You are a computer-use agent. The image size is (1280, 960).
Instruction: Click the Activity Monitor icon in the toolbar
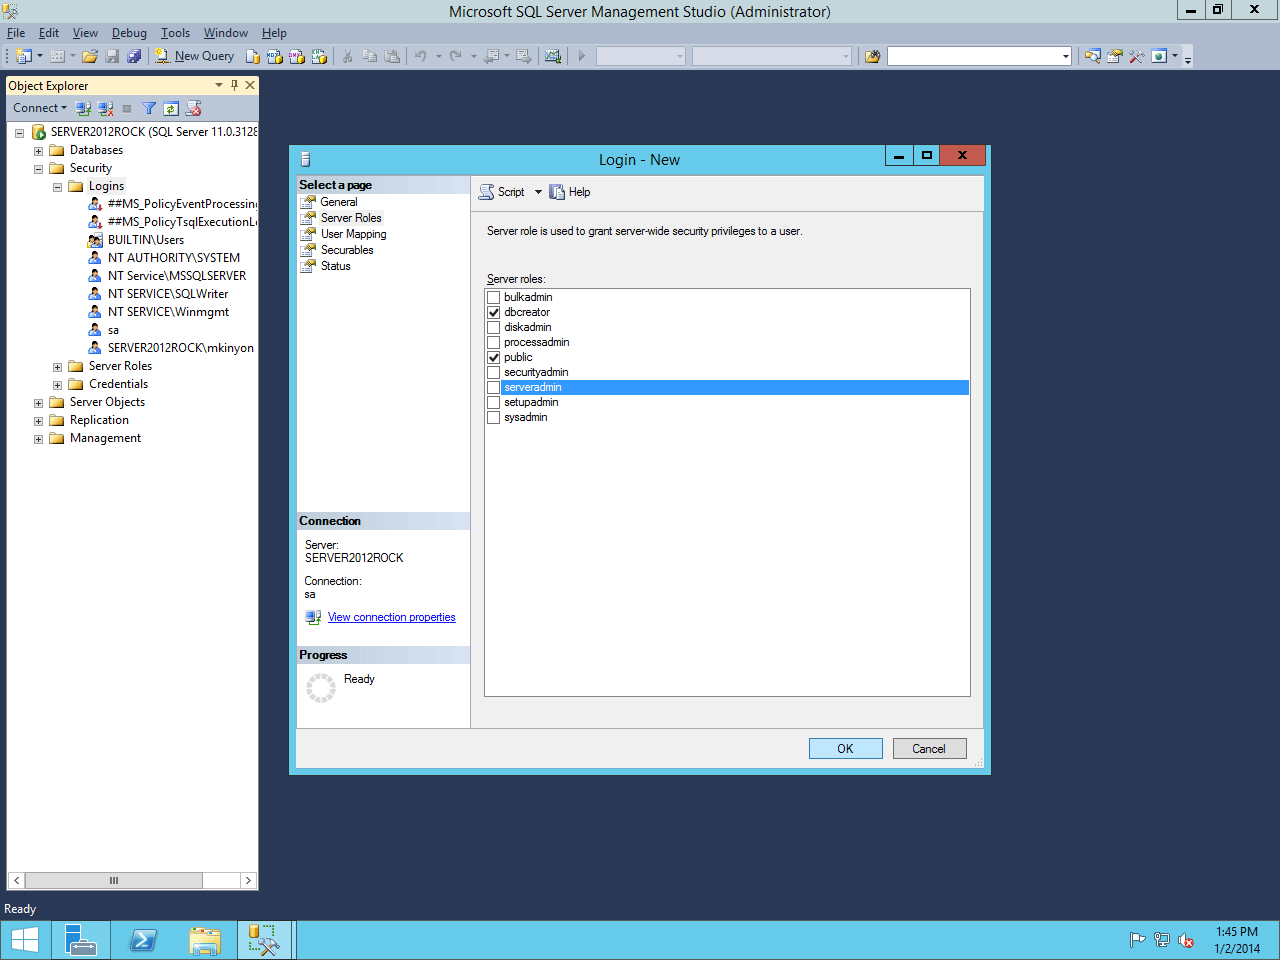tap(552, 56)
